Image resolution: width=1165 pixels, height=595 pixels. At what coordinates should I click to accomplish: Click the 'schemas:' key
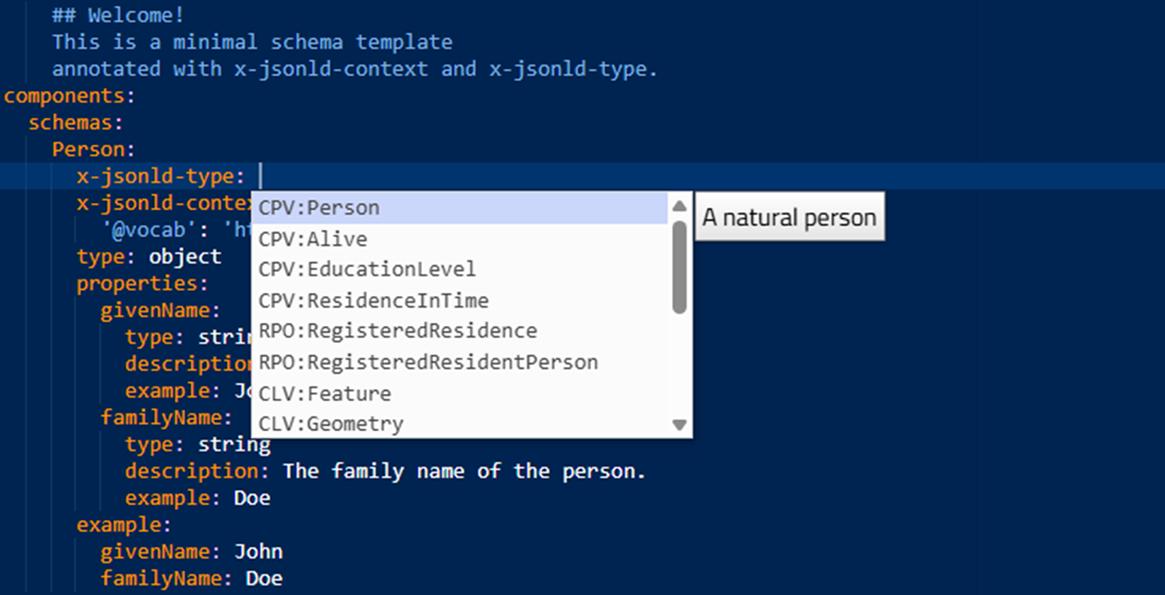(x=76, y=123)
